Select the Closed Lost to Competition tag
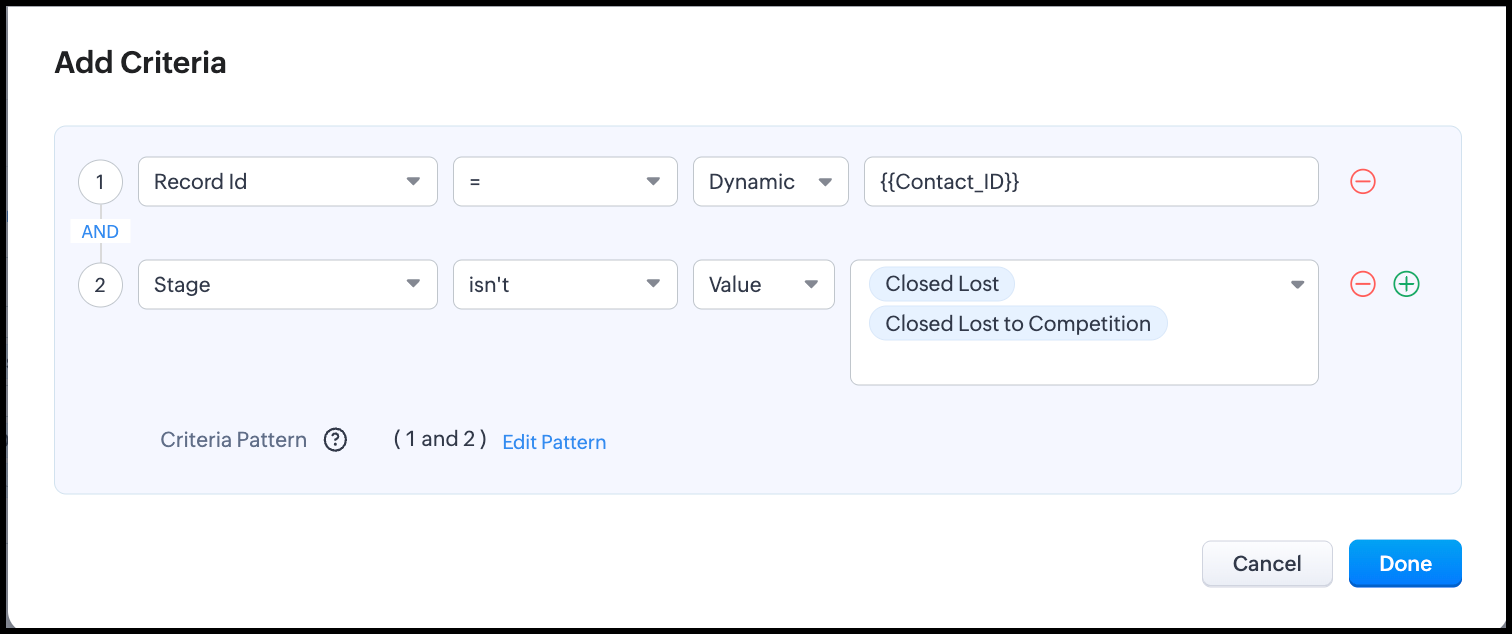 coord(1018,324)
